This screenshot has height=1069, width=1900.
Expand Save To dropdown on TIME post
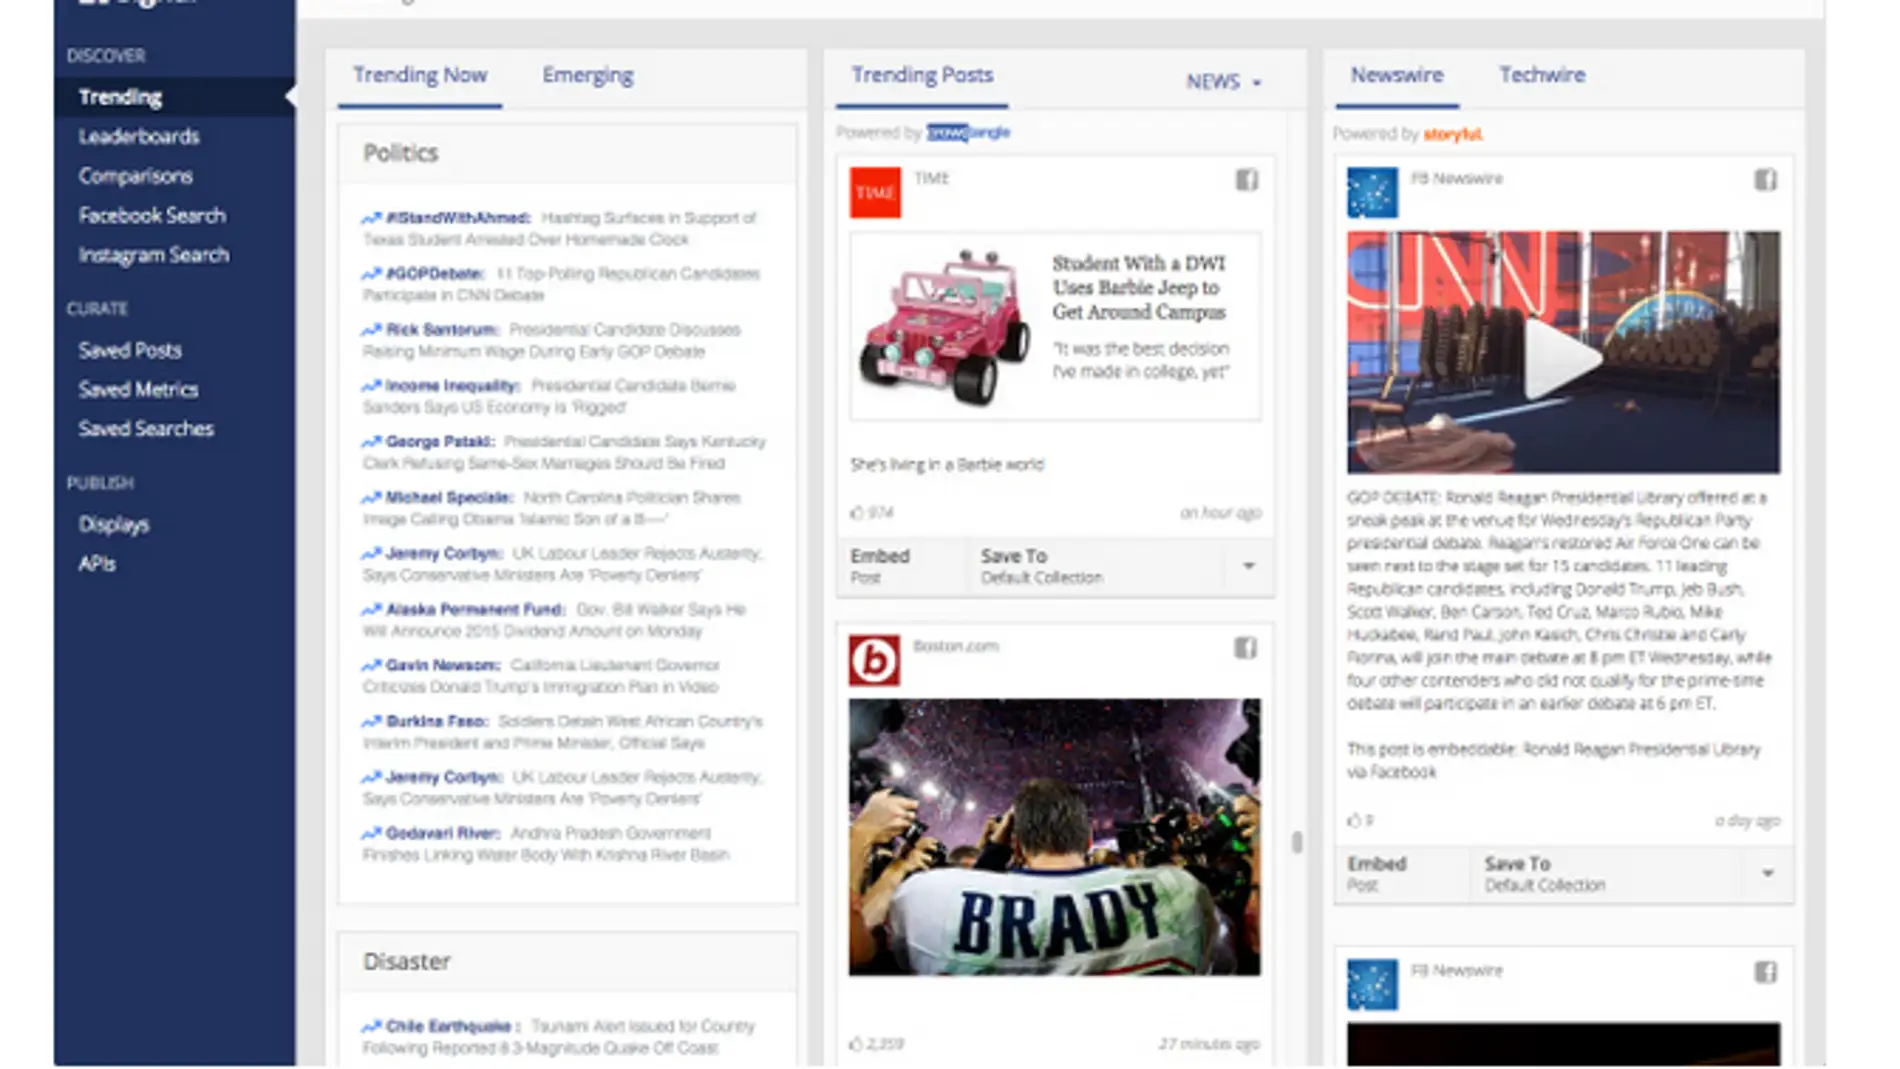[x=1248, y=566]
